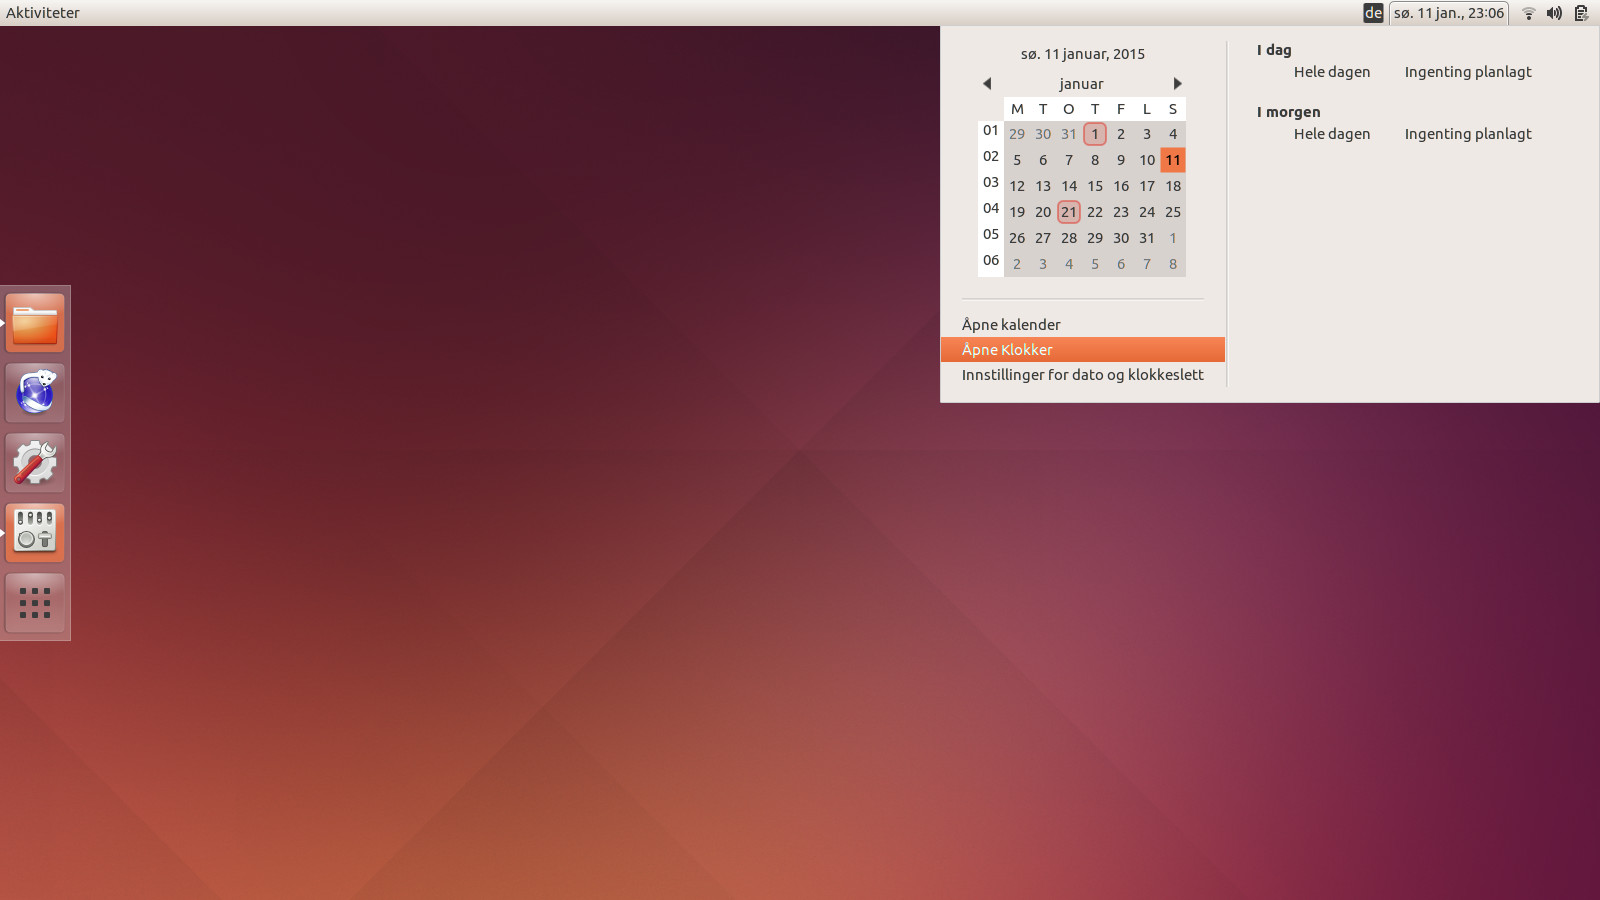Open the 'de' keyboard layout indicator
The width and height of the screenshot is (1600, 900).
click(1373, 13)
